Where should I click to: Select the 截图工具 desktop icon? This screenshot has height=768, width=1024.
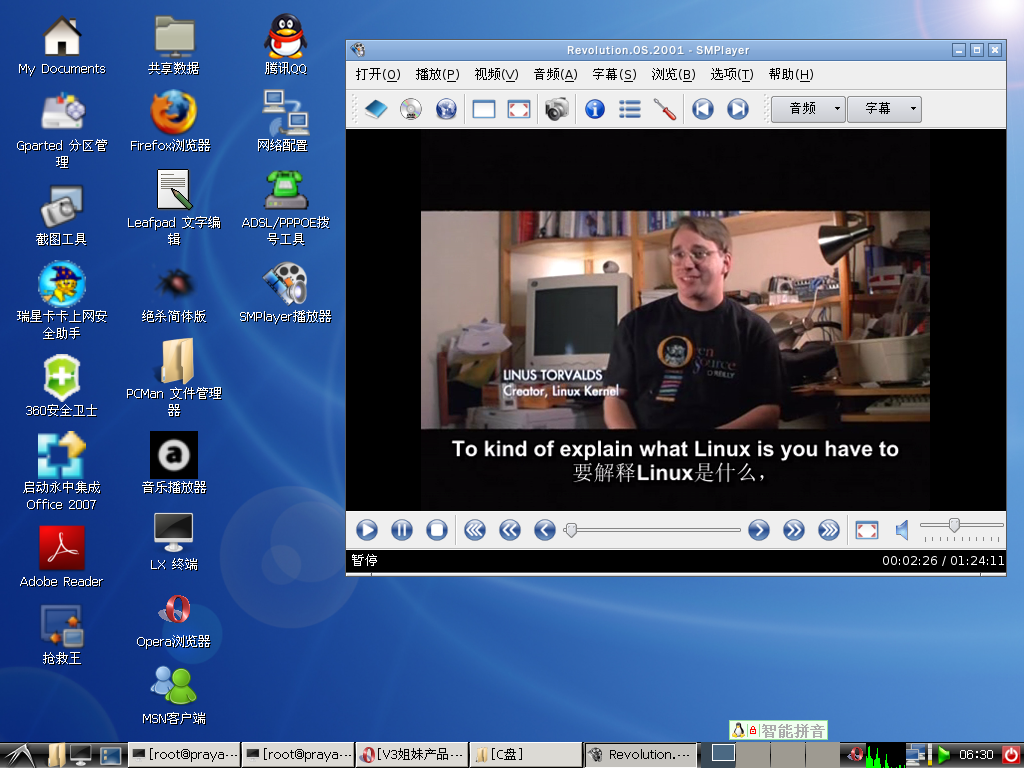62,216
